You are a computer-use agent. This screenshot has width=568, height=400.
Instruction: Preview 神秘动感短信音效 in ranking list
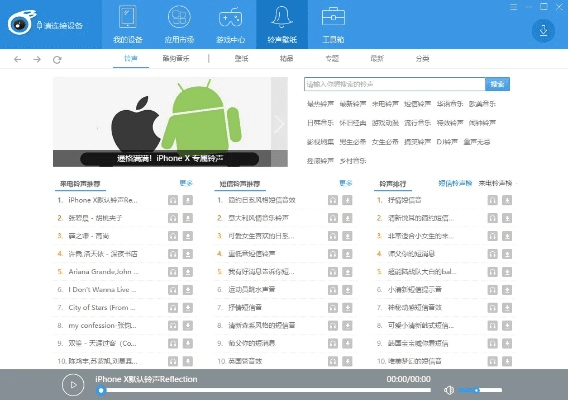pyautogui.click(x=492, y=308)
